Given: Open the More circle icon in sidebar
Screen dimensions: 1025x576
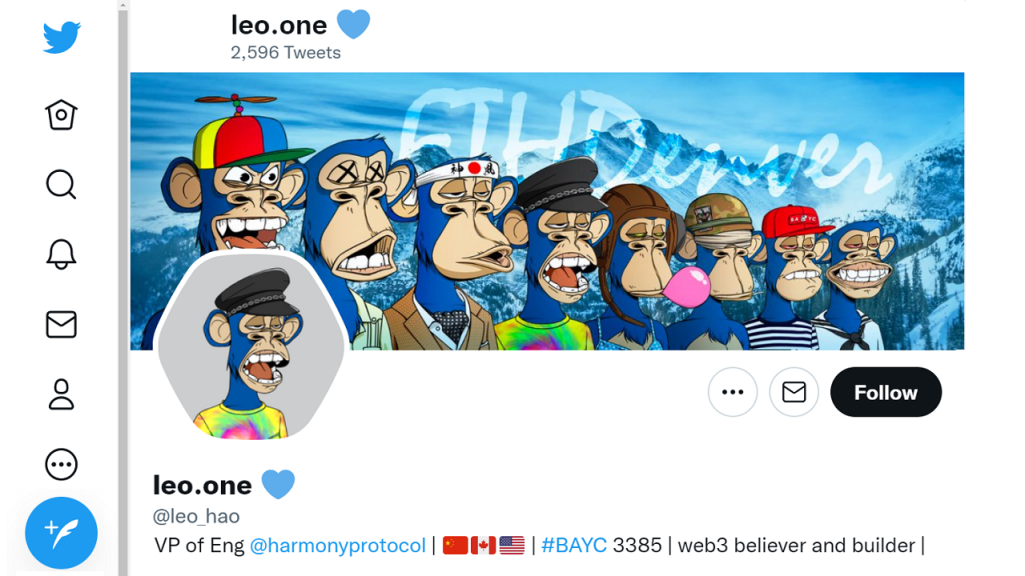Looking at the screenshot, I should pos(61,464).
